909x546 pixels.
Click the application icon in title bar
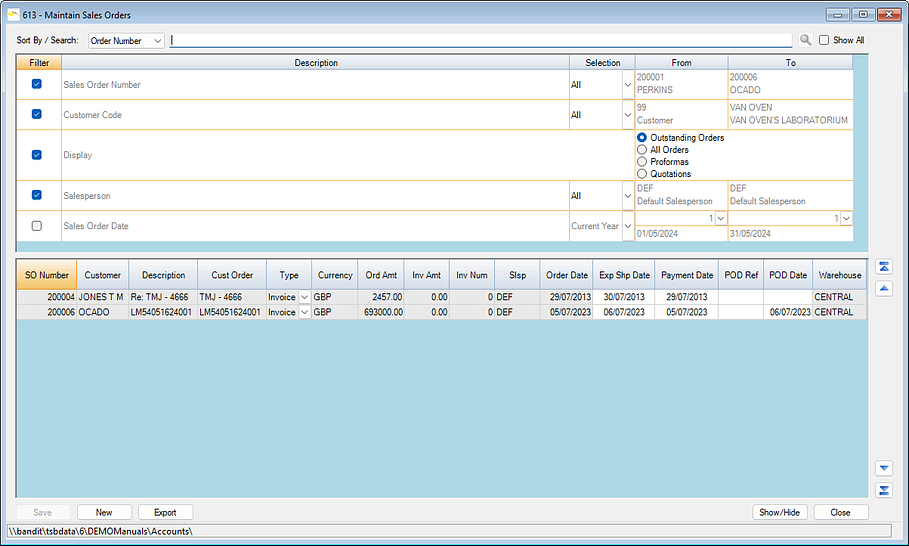tap(13, 15)
